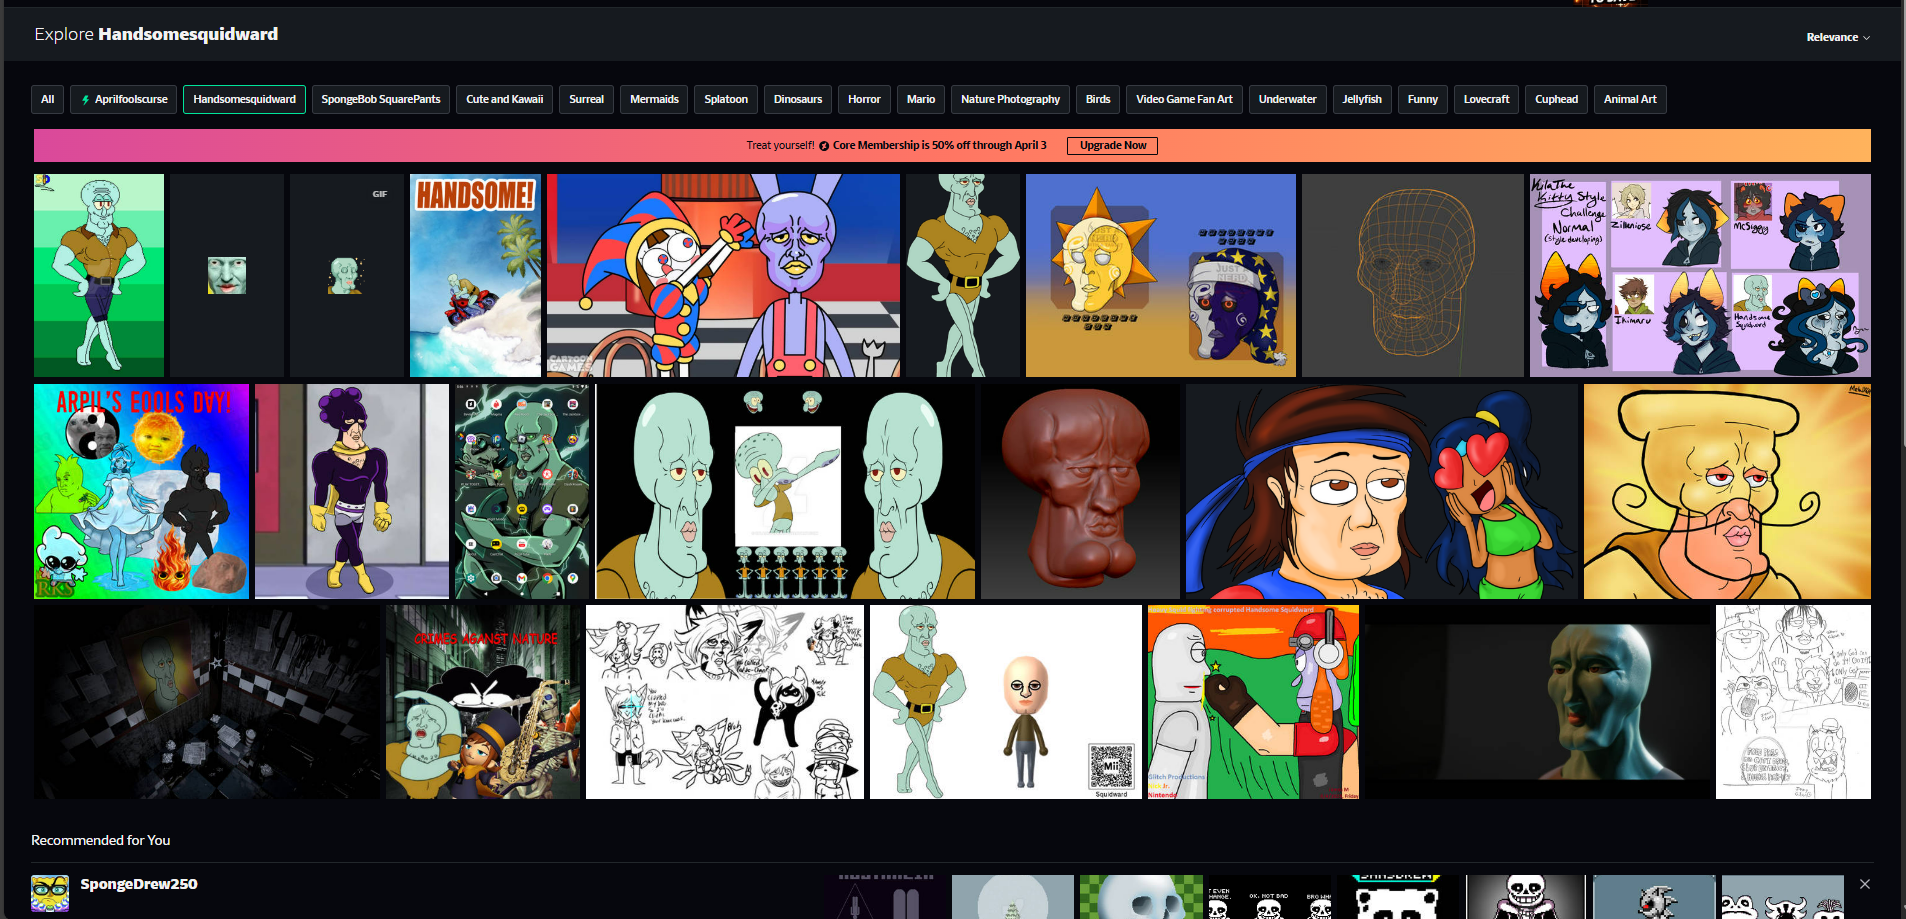This screenshot has width=1906, height=919.
Task: Select the Horror tag
Action: click(x=864, y=99)
